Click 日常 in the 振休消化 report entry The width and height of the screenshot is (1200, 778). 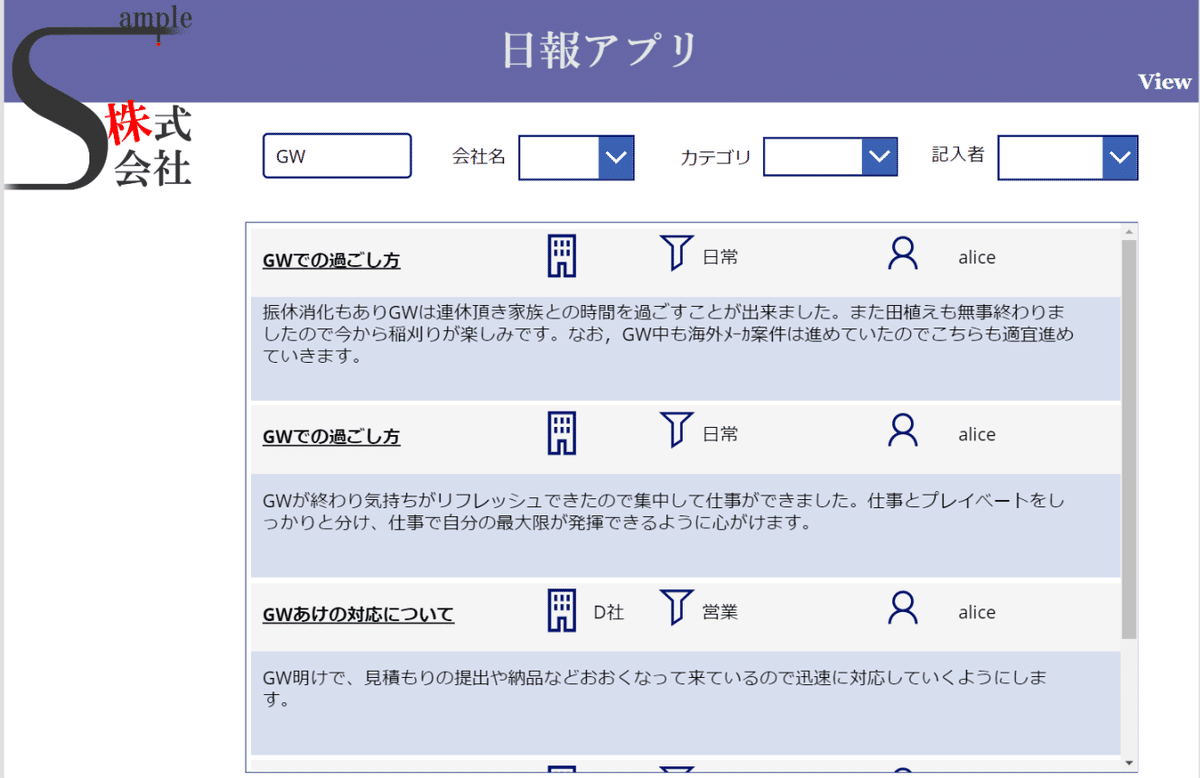(x=720, y=257)
